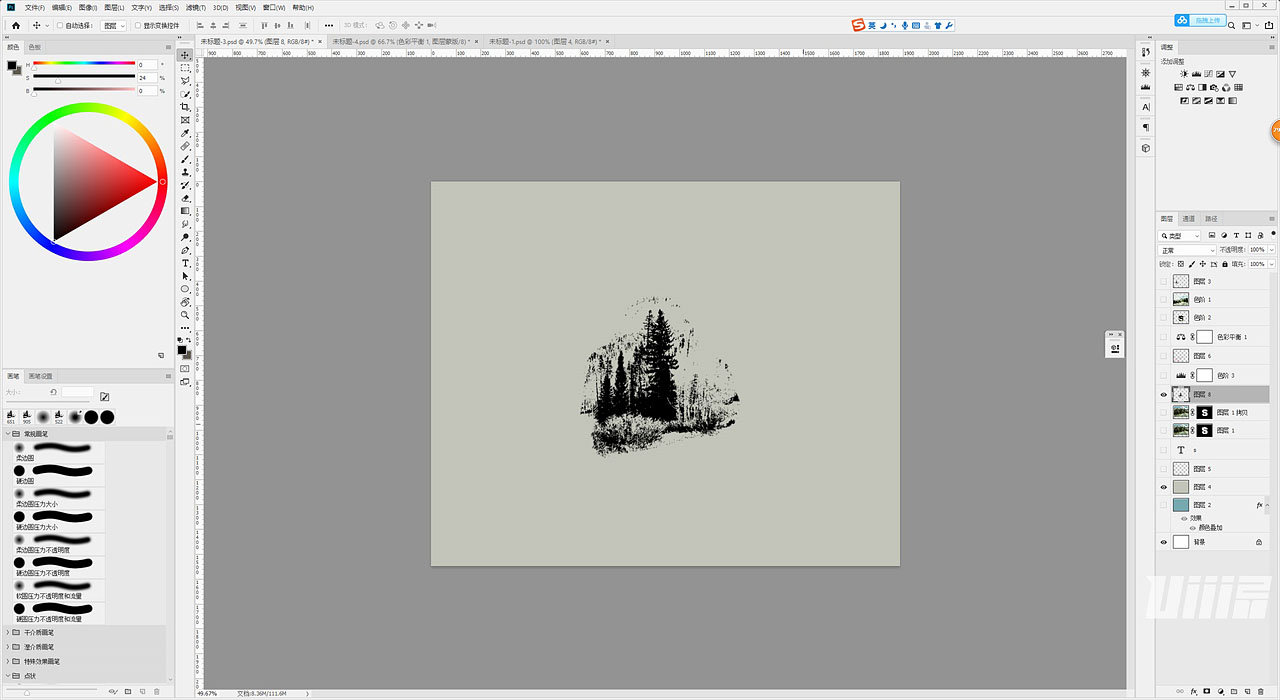The height and width of the screenshot is (700, 1280).
Task: Select the Crop tool
Action: (185, 107)
